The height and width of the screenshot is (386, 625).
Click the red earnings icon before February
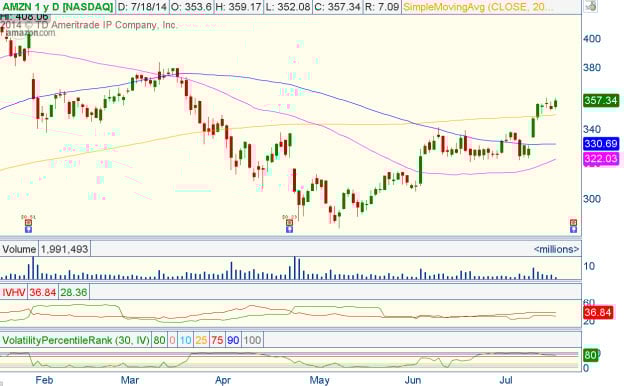coord(28,223)
